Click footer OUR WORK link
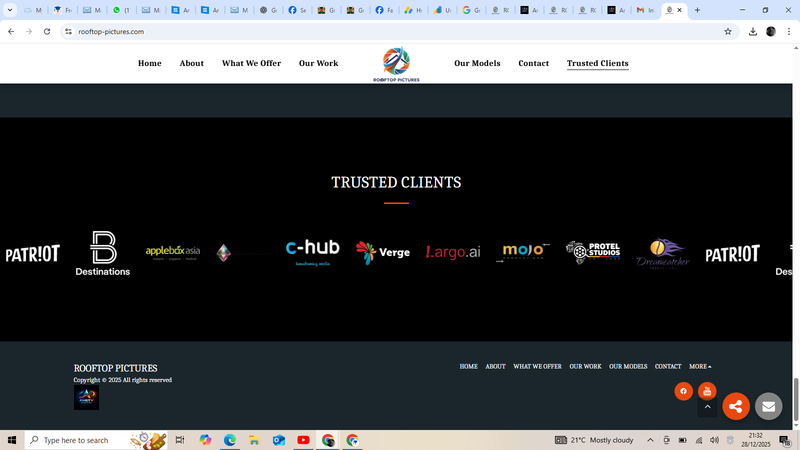 pos(585,366)
